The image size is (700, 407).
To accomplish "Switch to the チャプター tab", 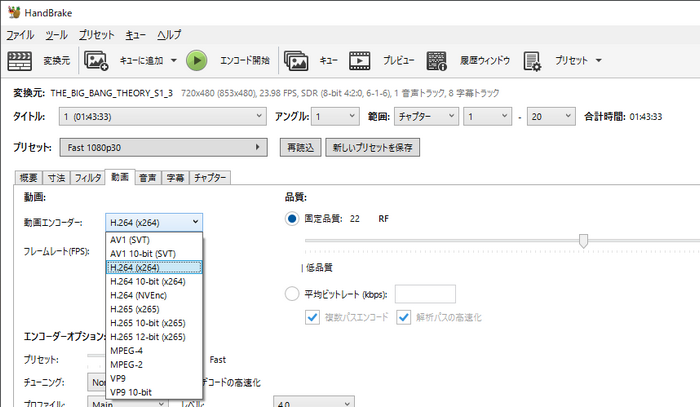I will (210, 178).
